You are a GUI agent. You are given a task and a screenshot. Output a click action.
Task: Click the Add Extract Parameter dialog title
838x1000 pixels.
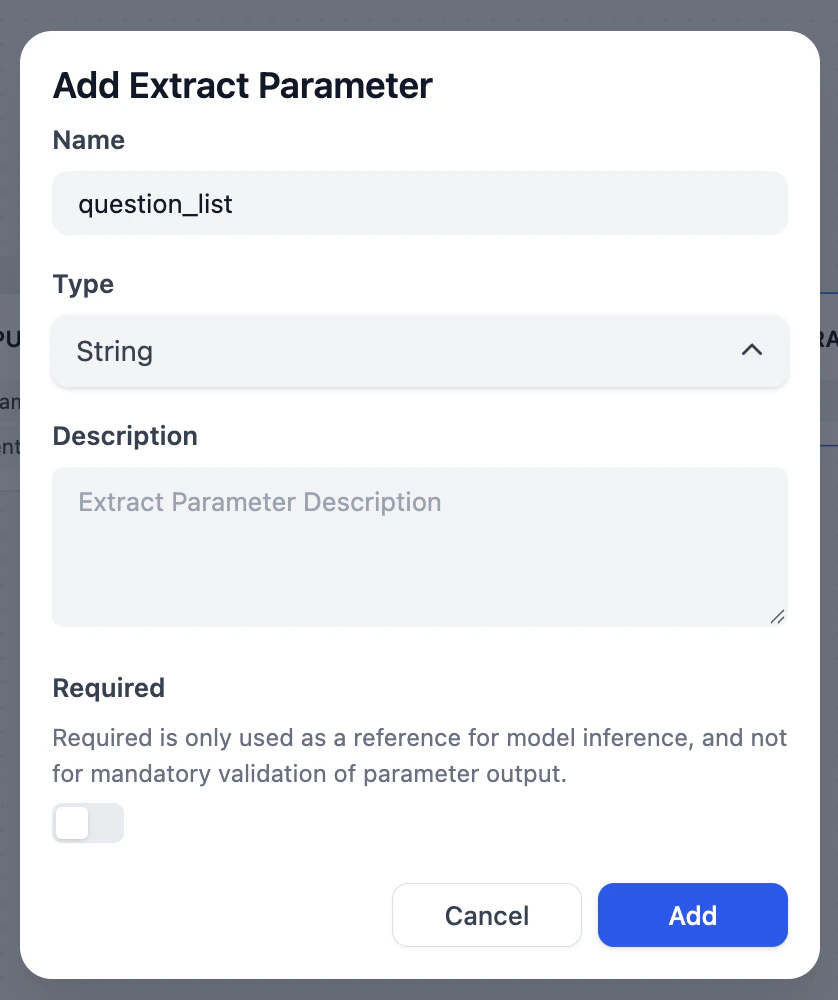tap(242, 86)
